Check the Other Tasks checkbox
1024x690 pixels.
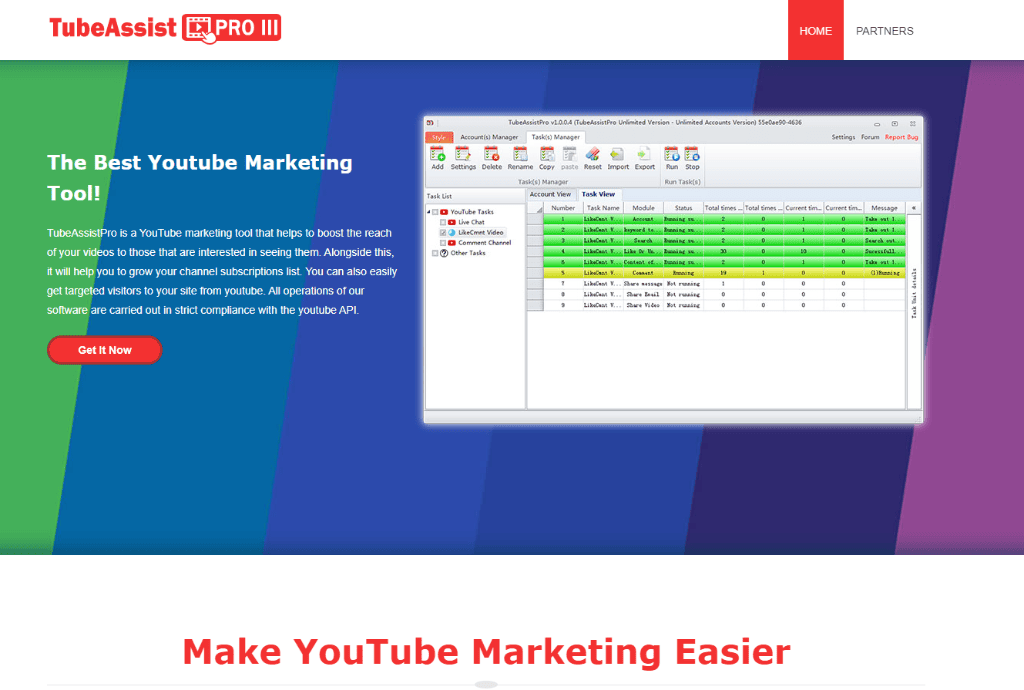tap(436, 253)
